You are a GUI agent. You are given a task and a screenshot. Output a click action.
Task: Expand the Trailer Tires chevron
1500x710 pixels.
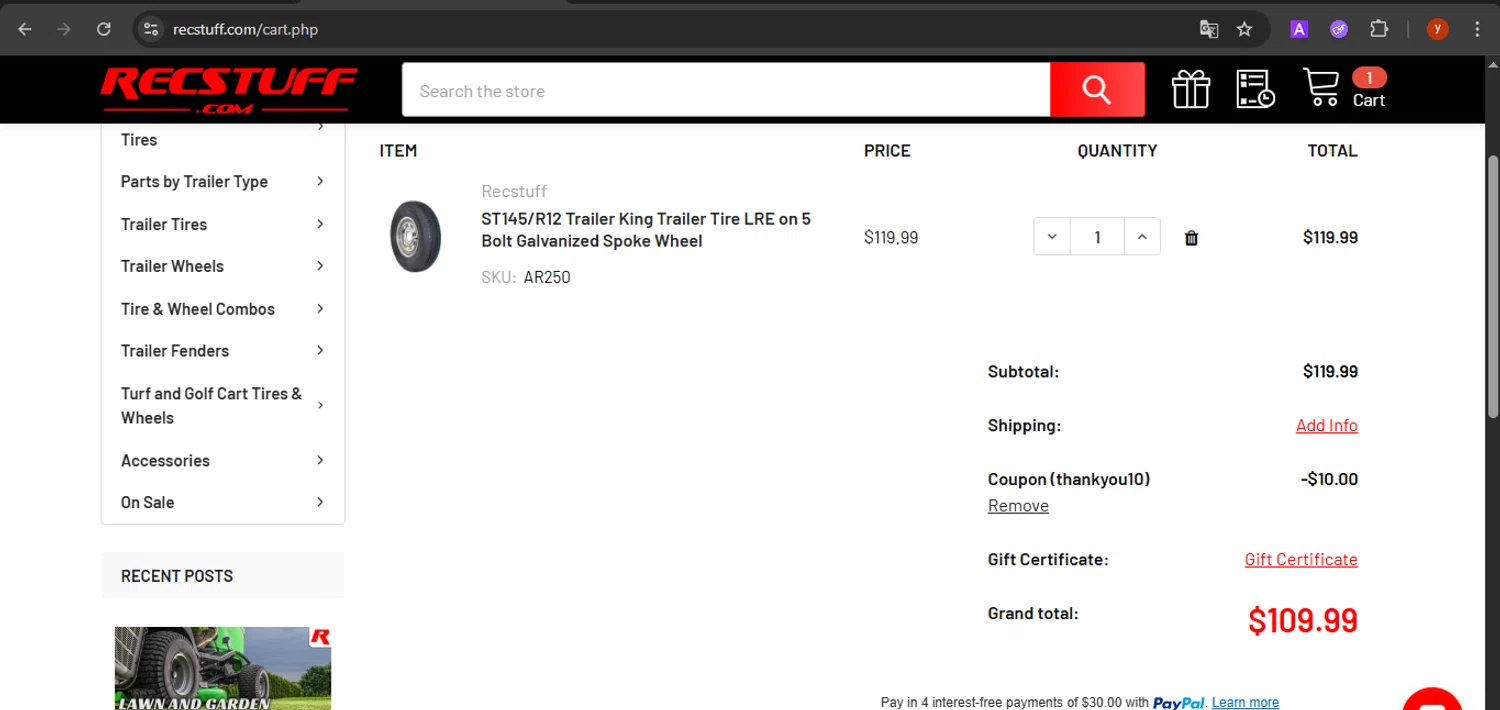coord(320,224)
